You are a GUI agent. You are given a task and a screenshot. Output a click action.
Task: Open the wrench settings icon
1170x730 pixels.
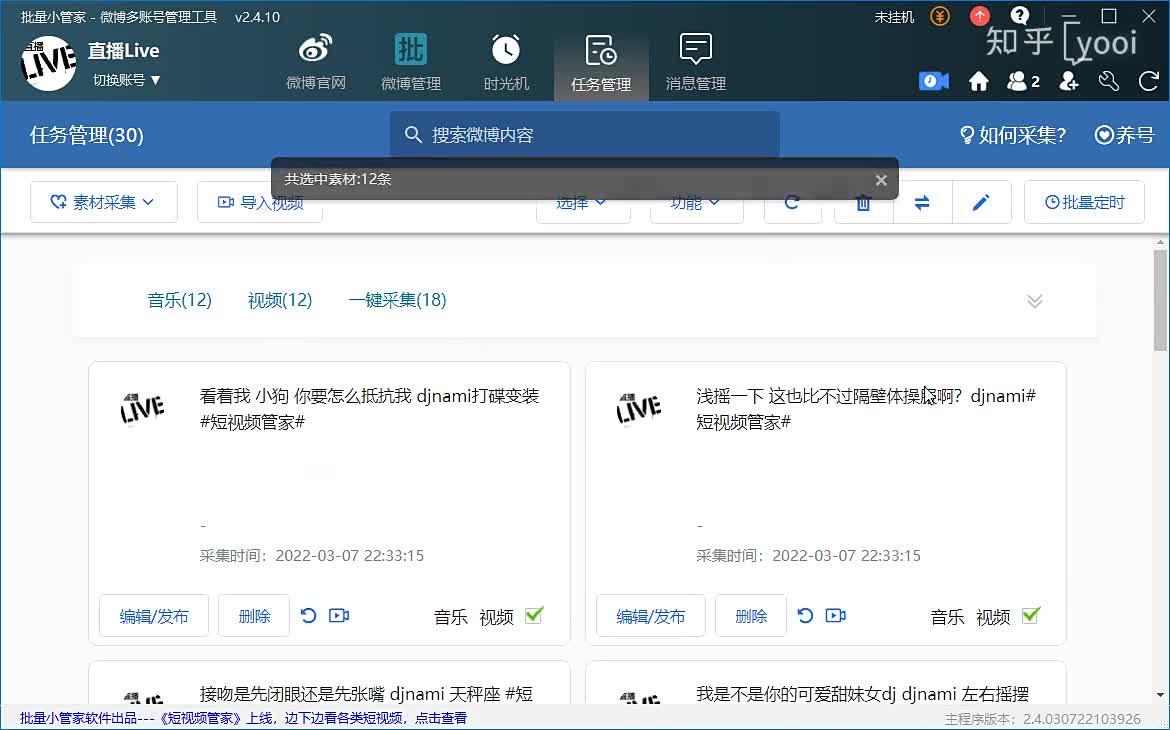pos(1109,81)
